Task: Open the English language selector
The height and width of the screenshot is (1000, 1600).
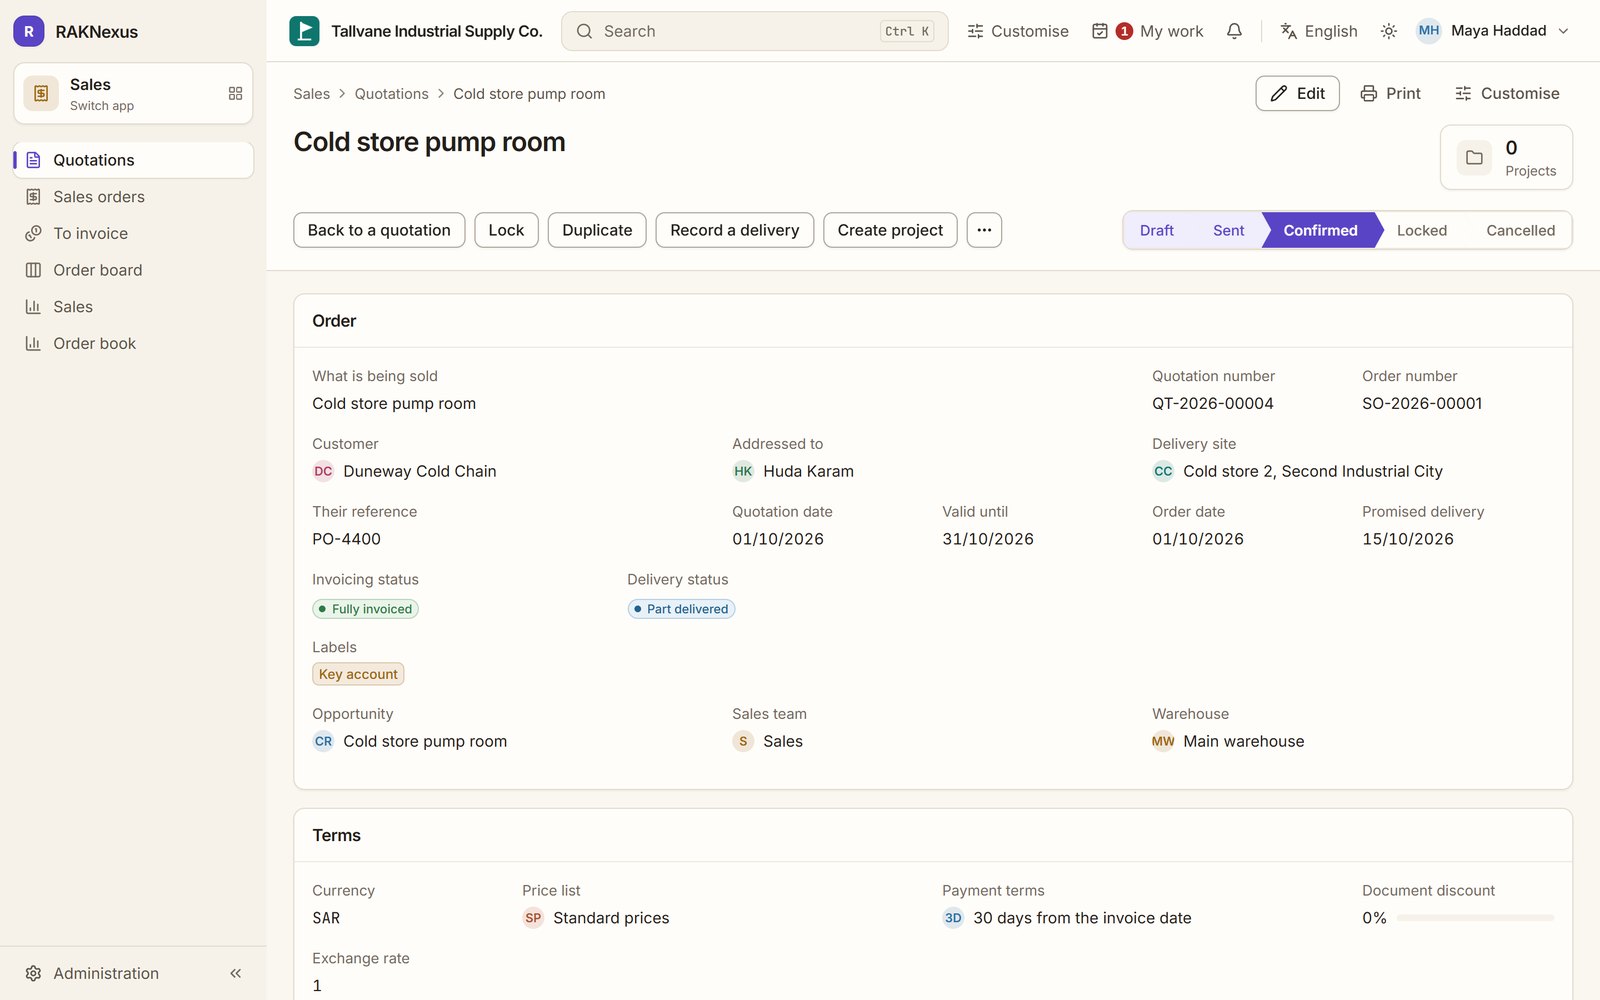Action: point(1319,31)
